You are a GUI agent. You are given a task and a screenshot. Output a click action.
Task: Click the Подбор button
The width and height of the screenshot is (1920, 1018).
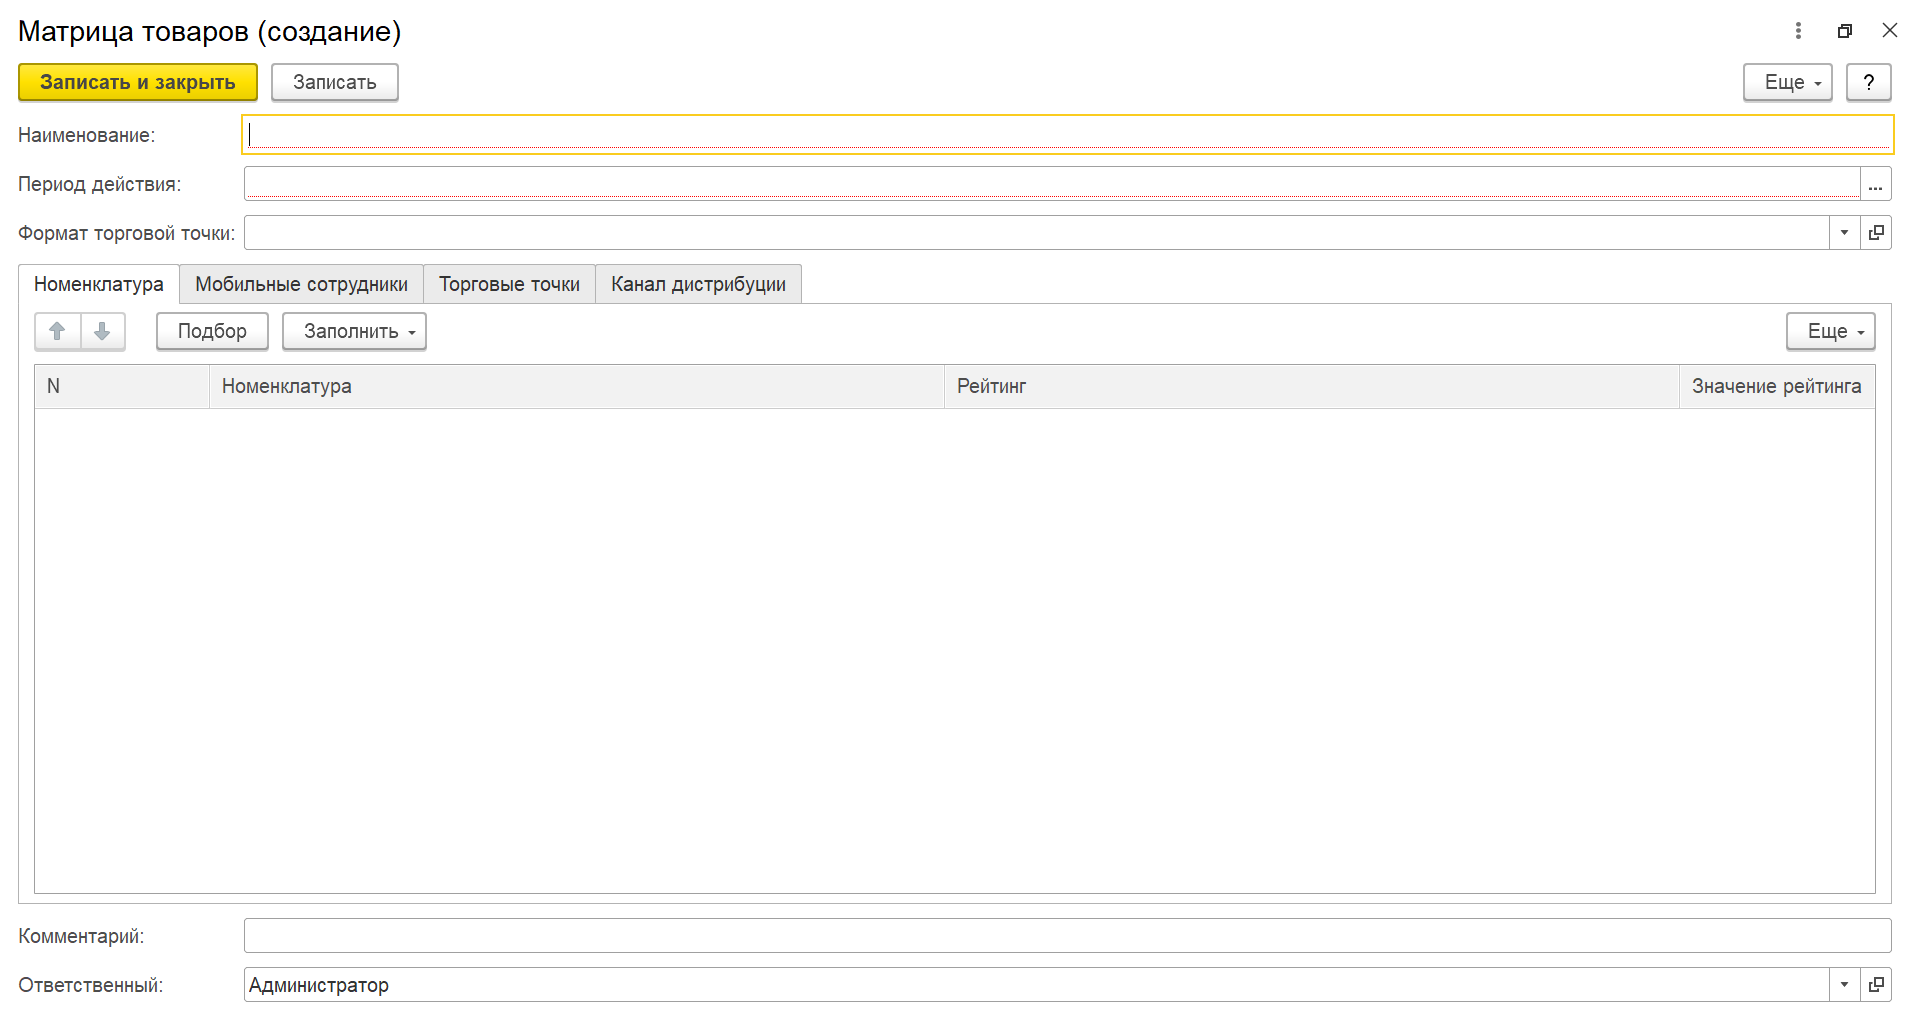coord(212,331)
